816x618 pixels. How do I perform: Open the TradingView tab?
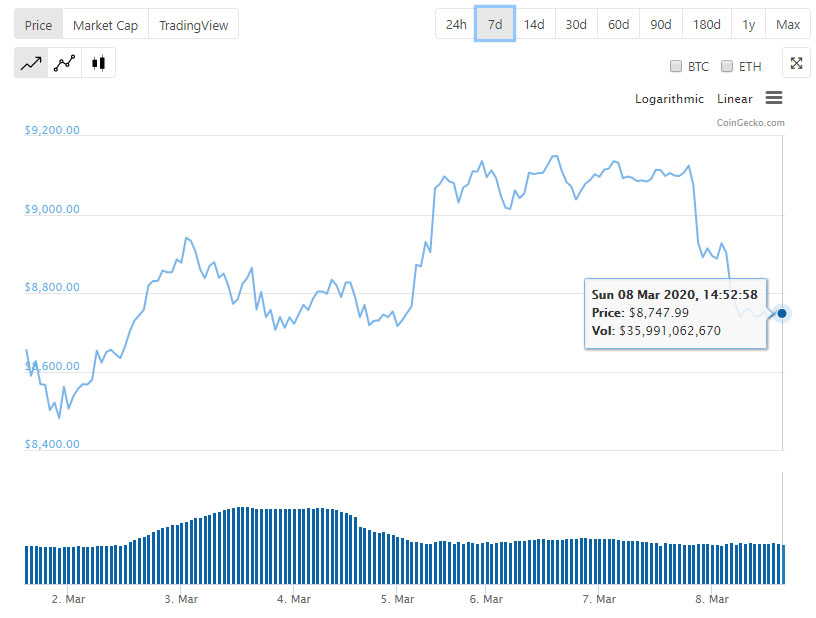193,24
